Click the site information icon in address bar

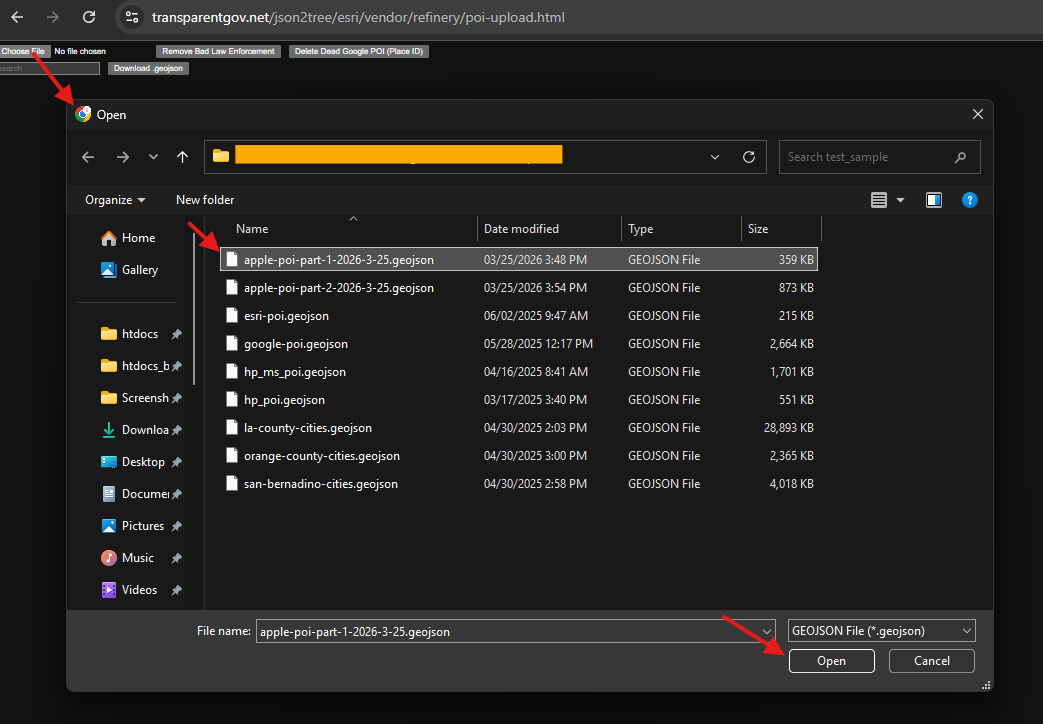[x=132, y=17]
